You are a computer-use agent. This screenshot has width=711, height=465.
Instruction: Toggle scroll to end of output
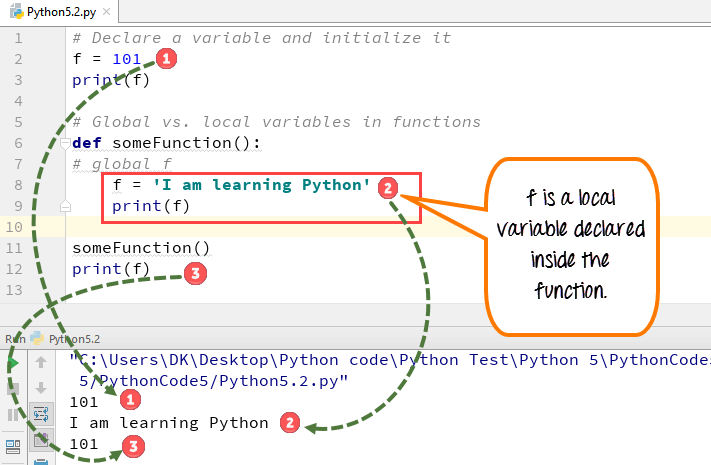(41, 438)
